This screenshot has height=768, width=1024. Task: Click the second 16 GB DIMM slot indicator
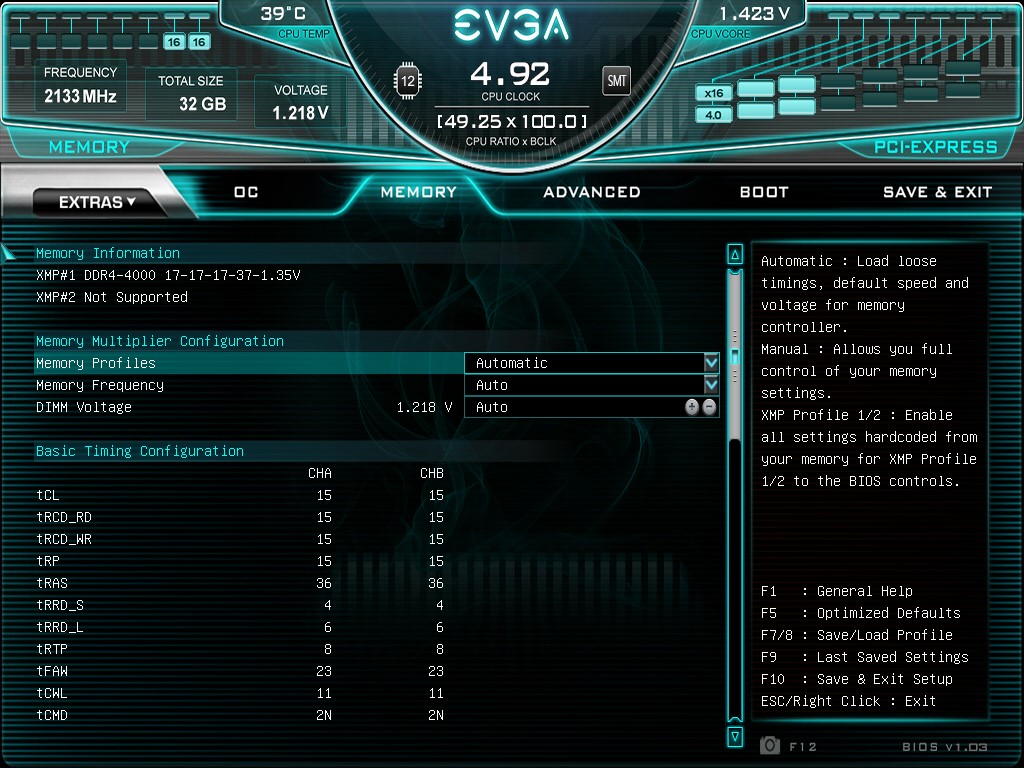(199, 42)
